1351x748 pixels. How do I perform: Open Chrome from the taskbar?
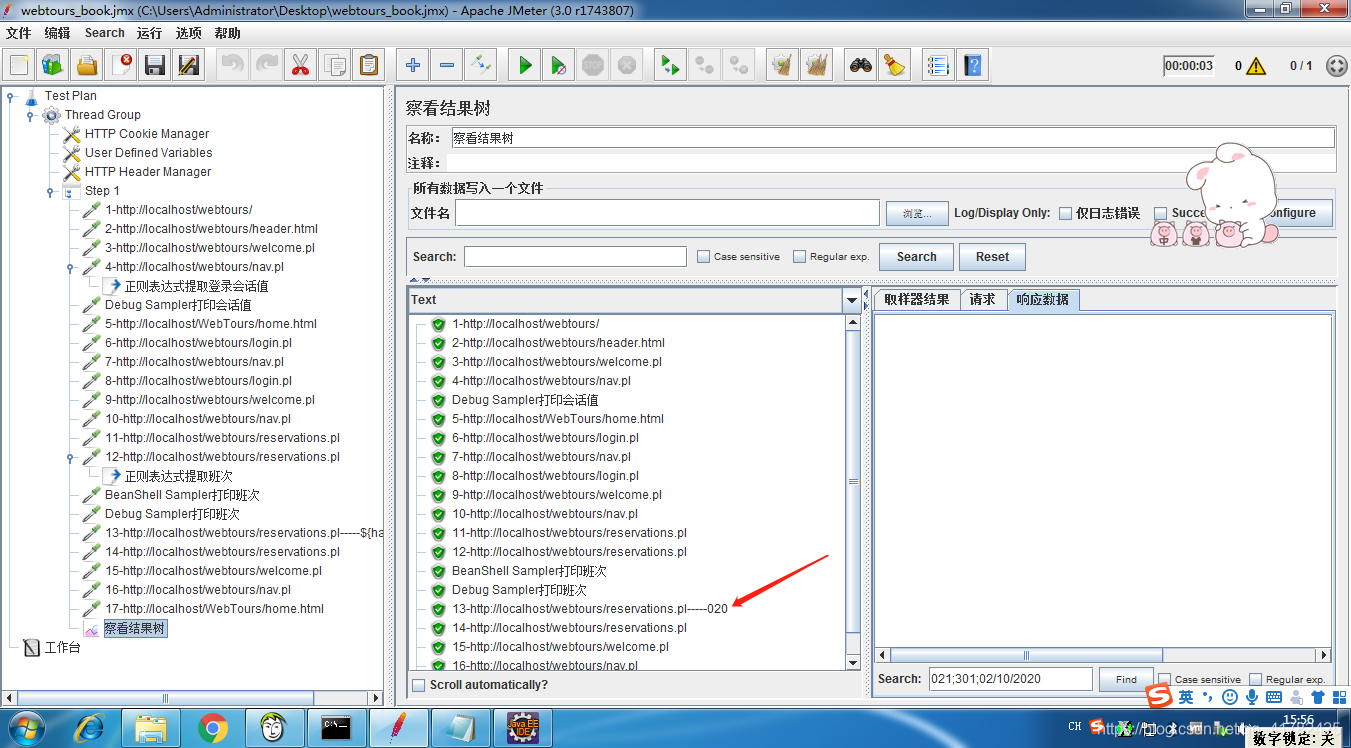point(212,728)
